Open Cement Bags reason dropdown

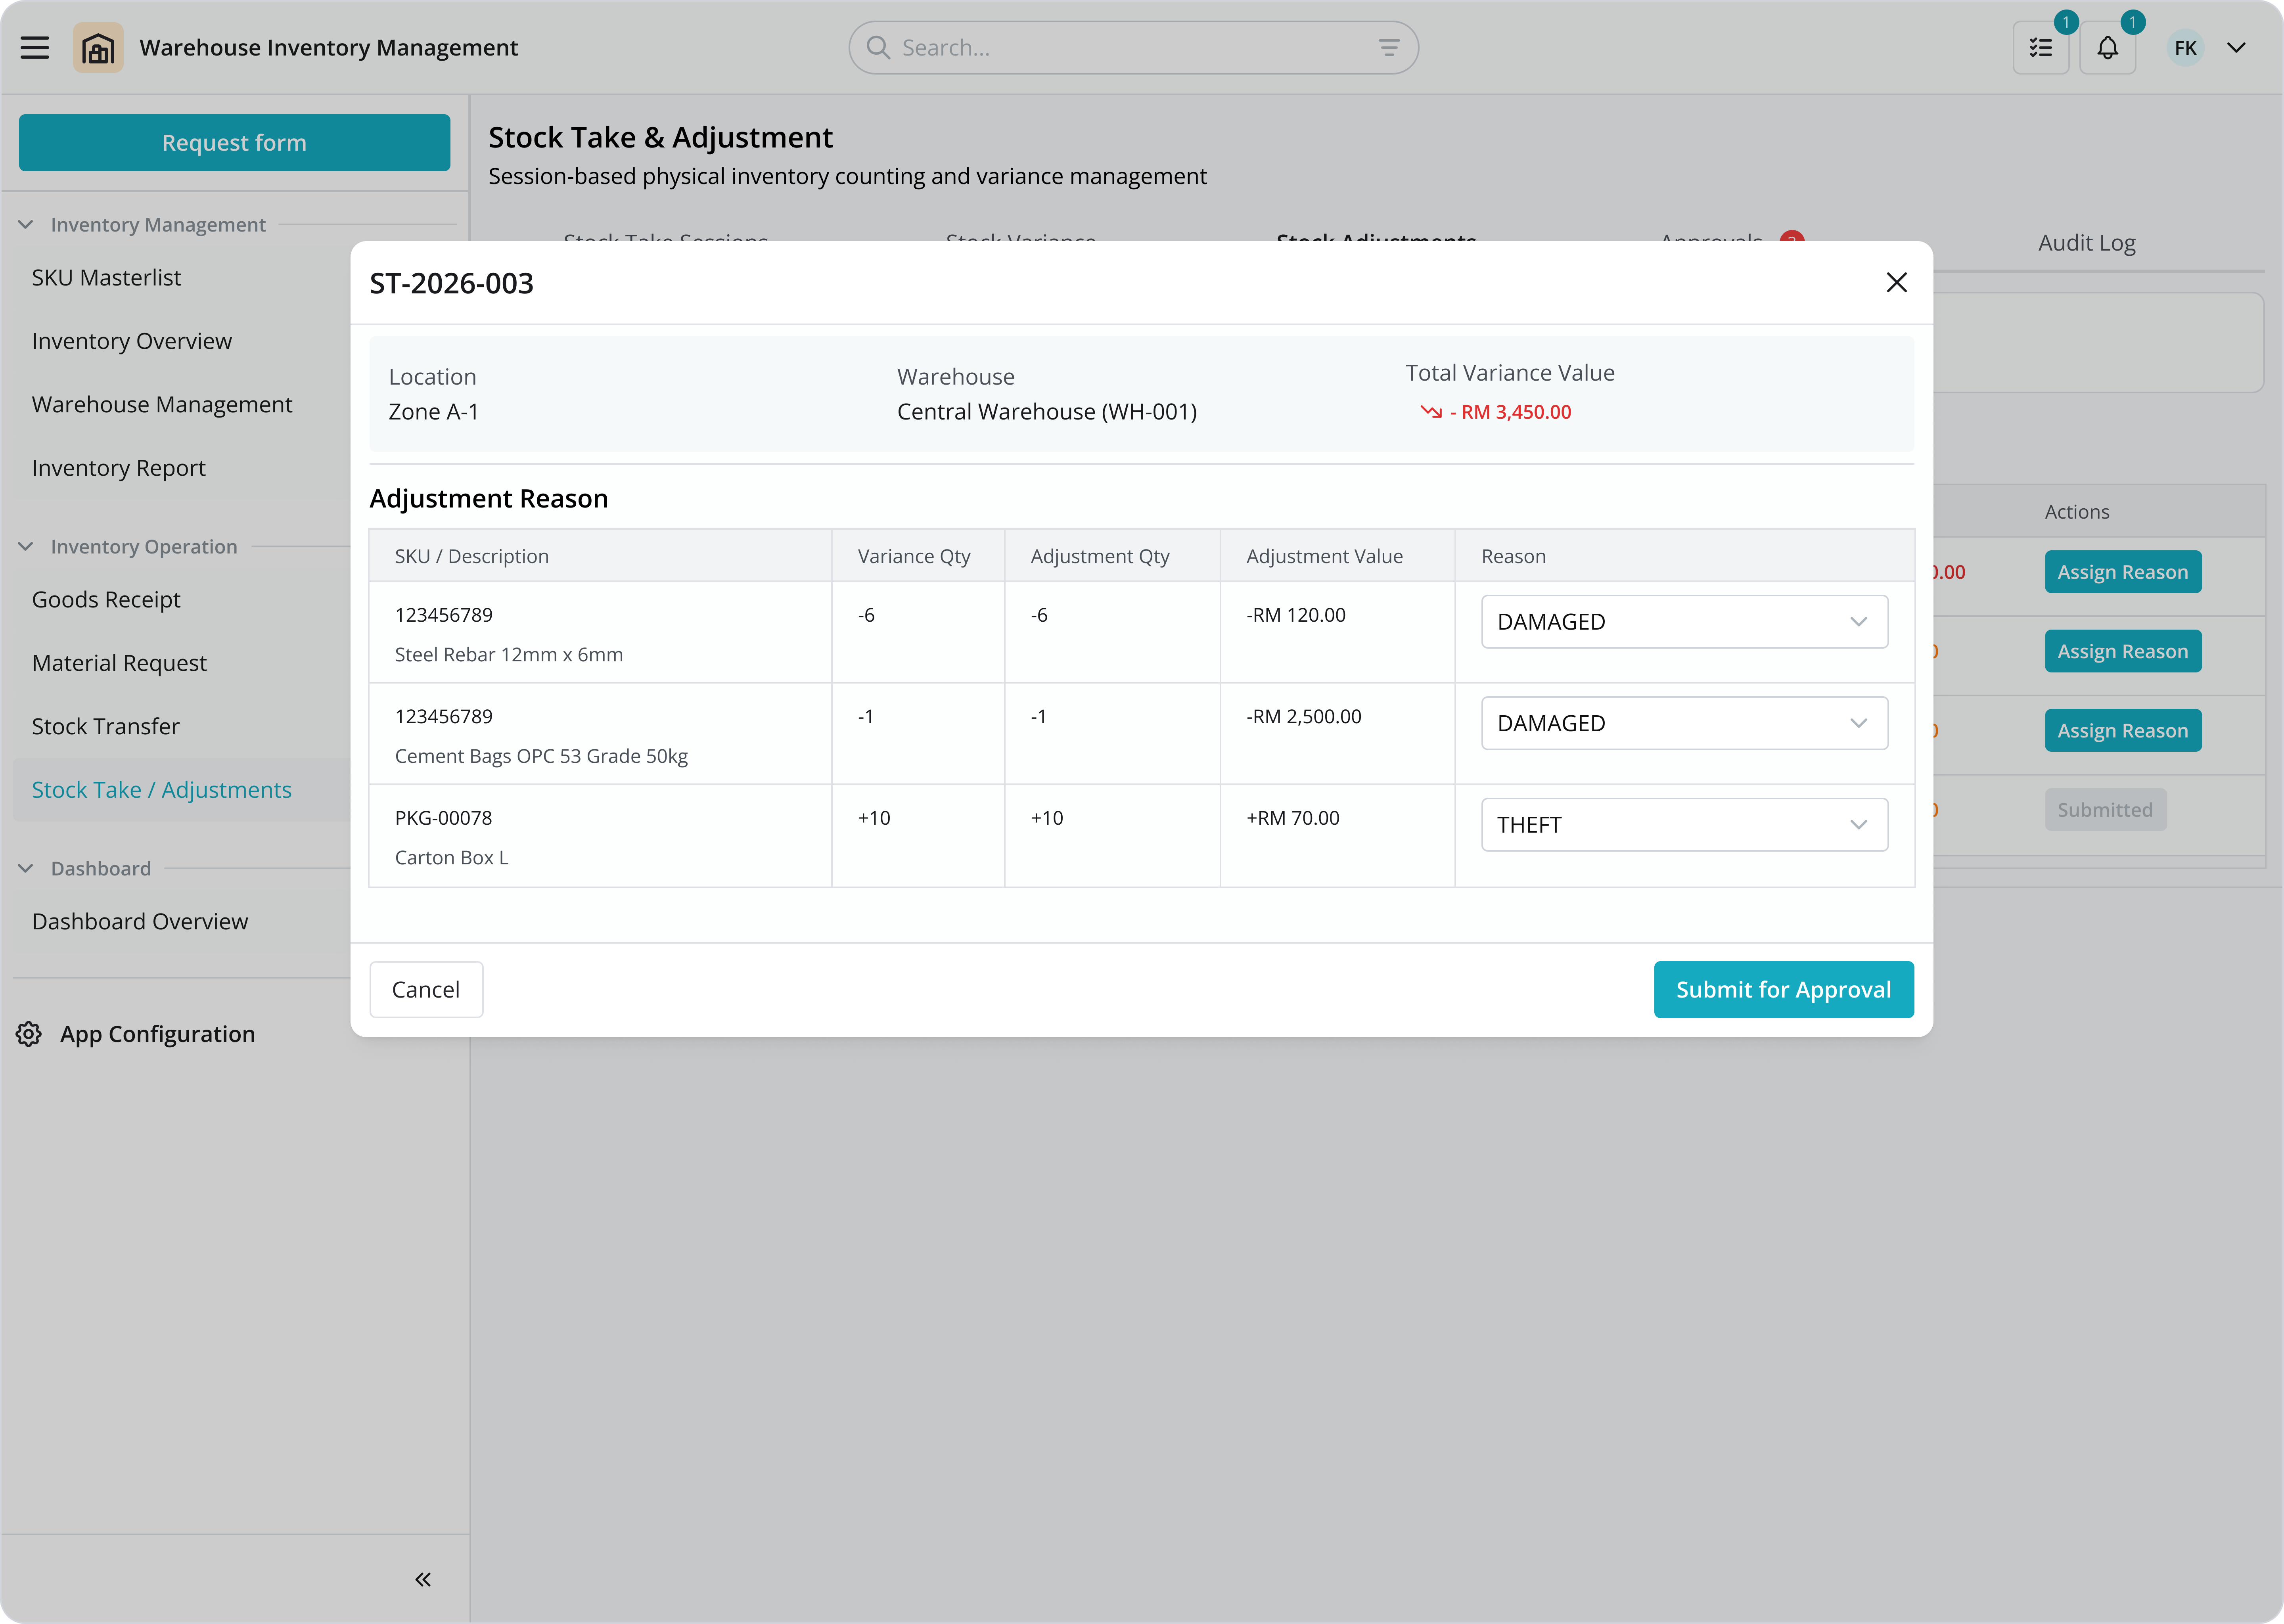(x=1684, y=723)
